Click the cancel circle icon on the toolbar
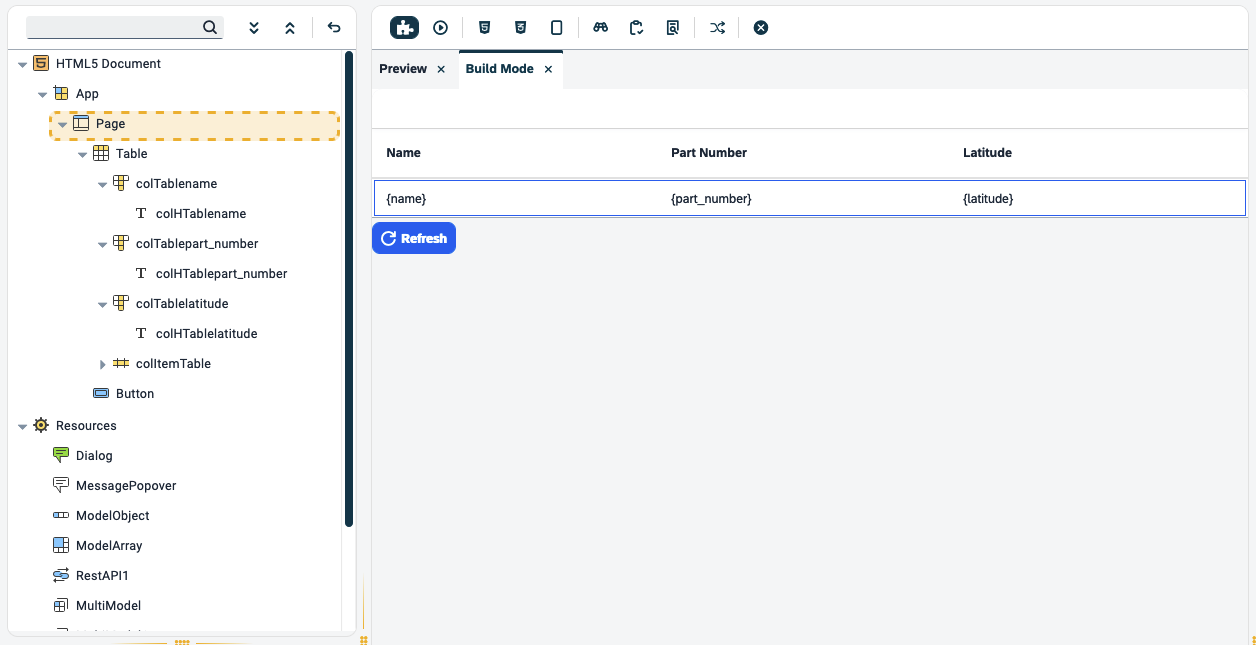Image resolution: width=1256 pixels, height=645 pixels. click(x=761, y=27)
